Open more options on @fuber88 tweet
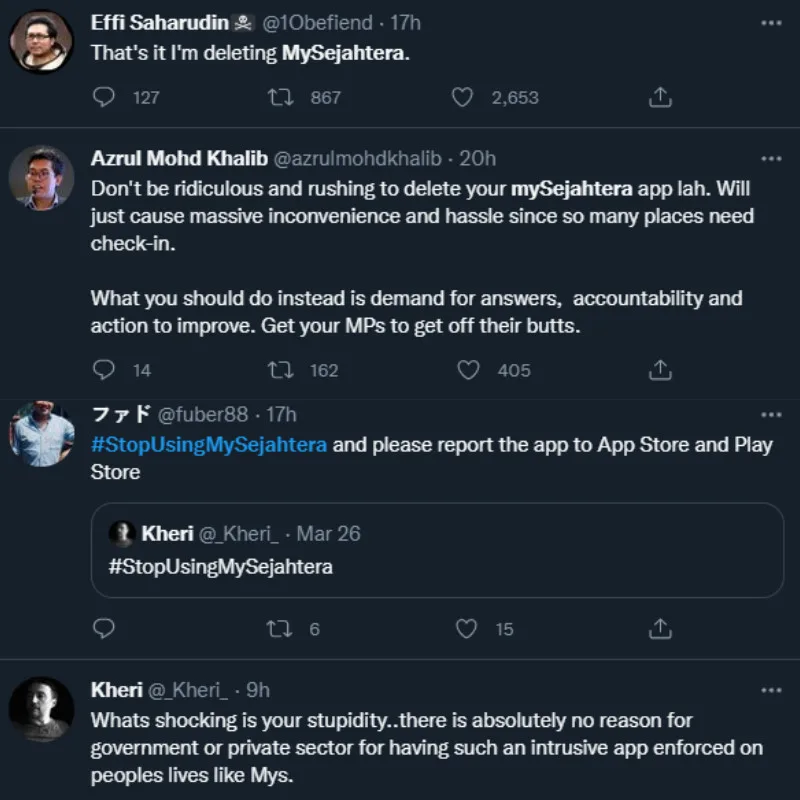The height and width of the screenshot is (800, 800). point(771,414)
